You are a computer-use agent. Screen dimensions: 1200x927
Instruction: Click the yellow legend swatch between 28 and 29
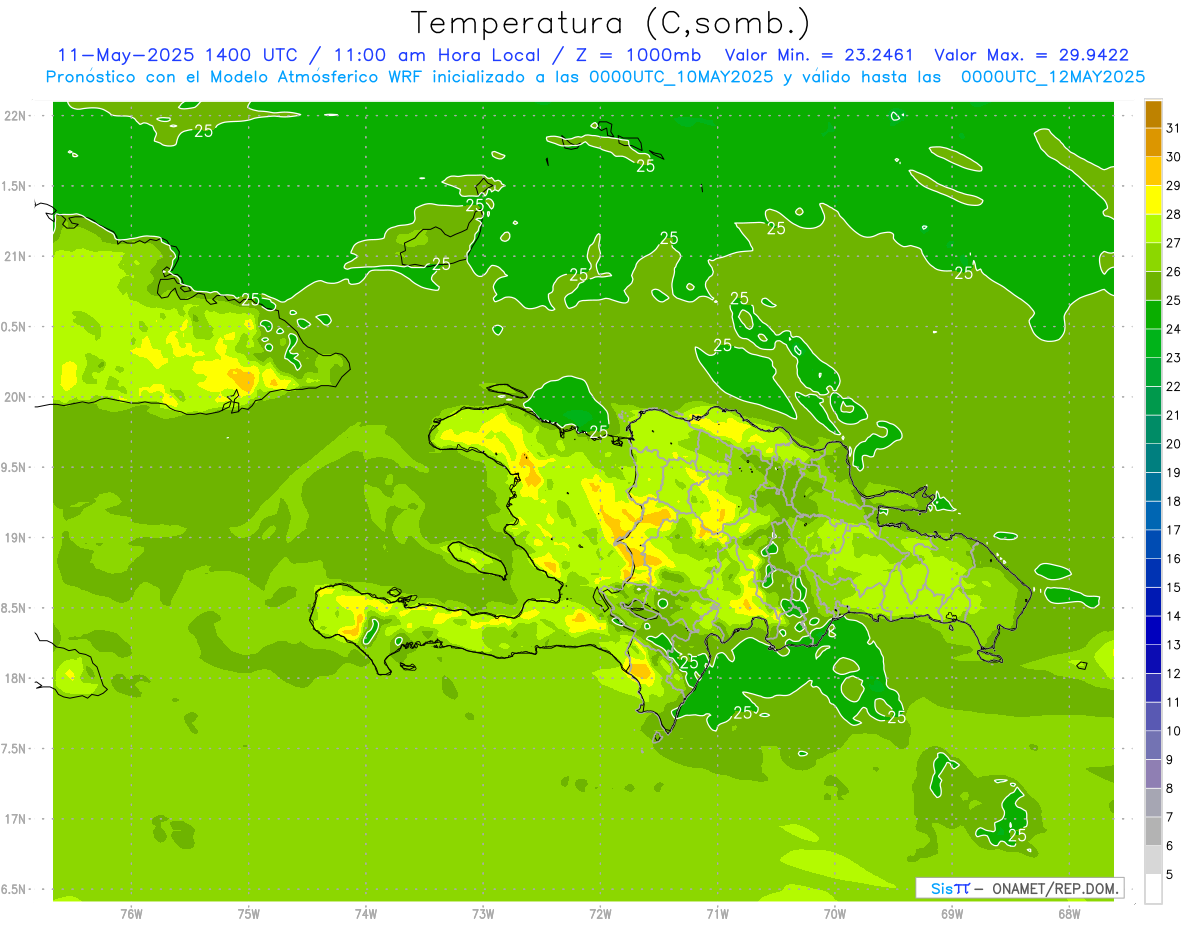click(1153, 200)
